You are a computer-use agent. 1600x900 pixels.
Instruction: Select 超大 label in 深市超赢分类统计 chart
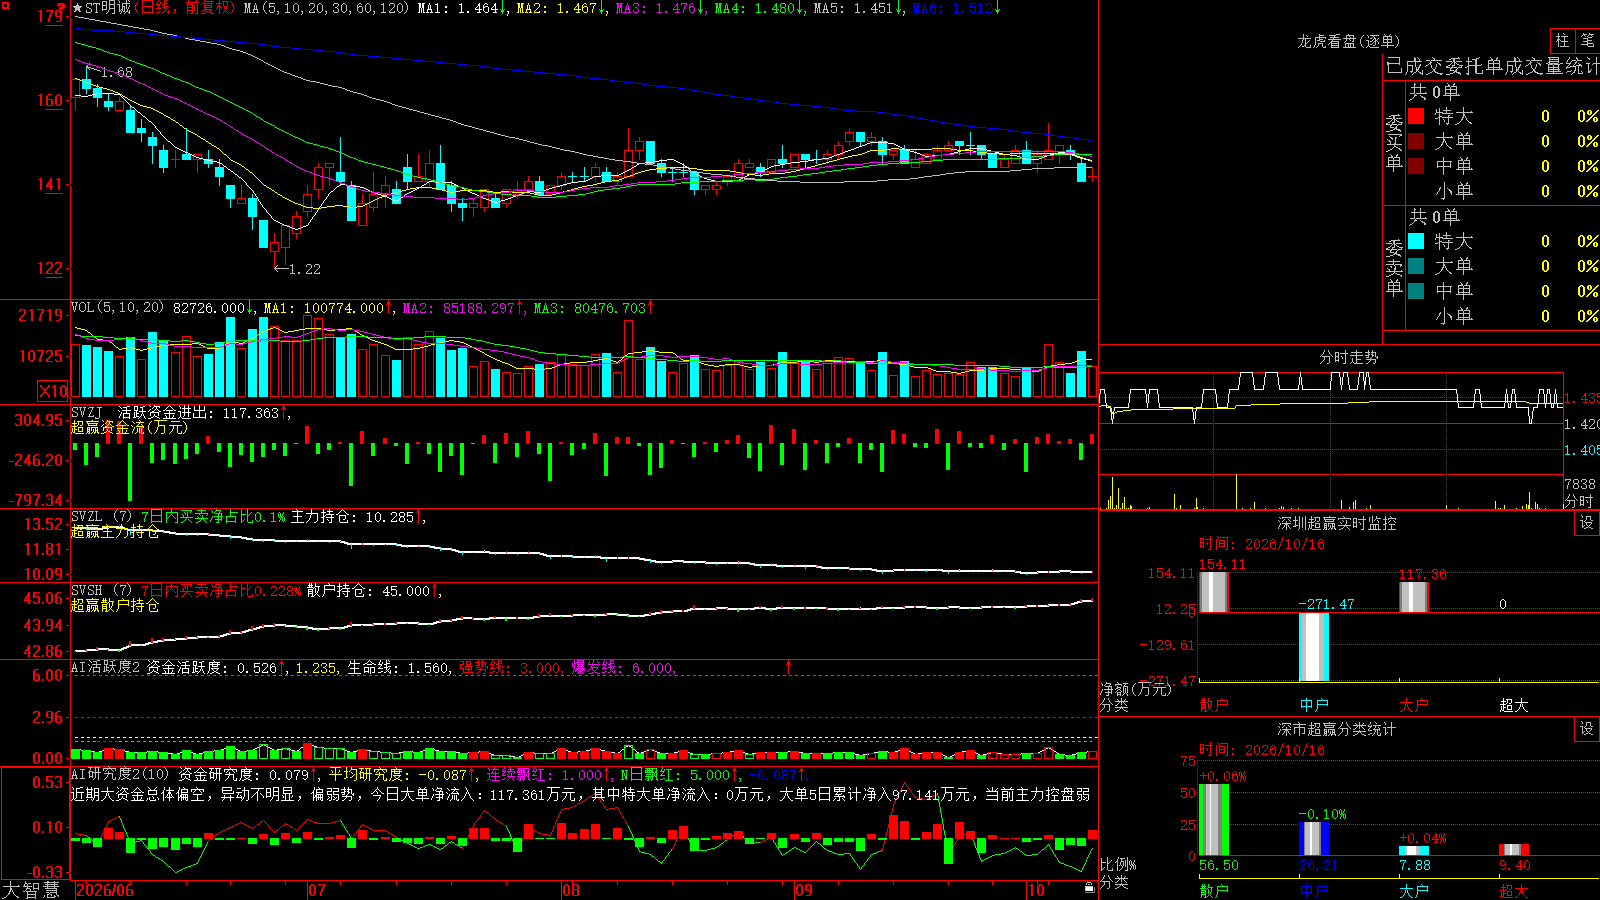1514,890
